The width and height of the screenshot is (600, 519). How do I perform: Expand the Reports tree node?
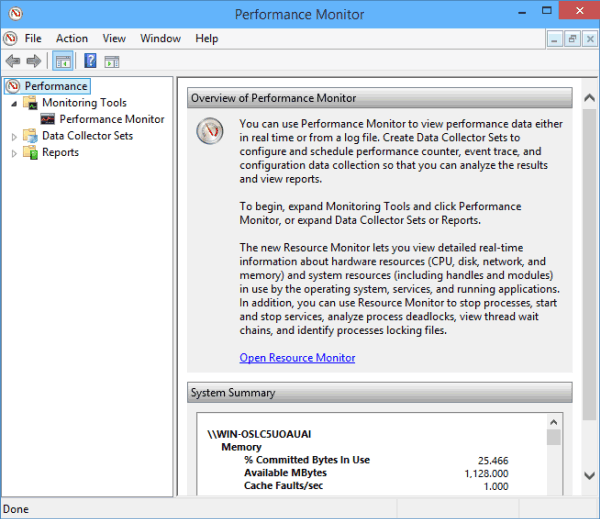[x=14, y=153]
